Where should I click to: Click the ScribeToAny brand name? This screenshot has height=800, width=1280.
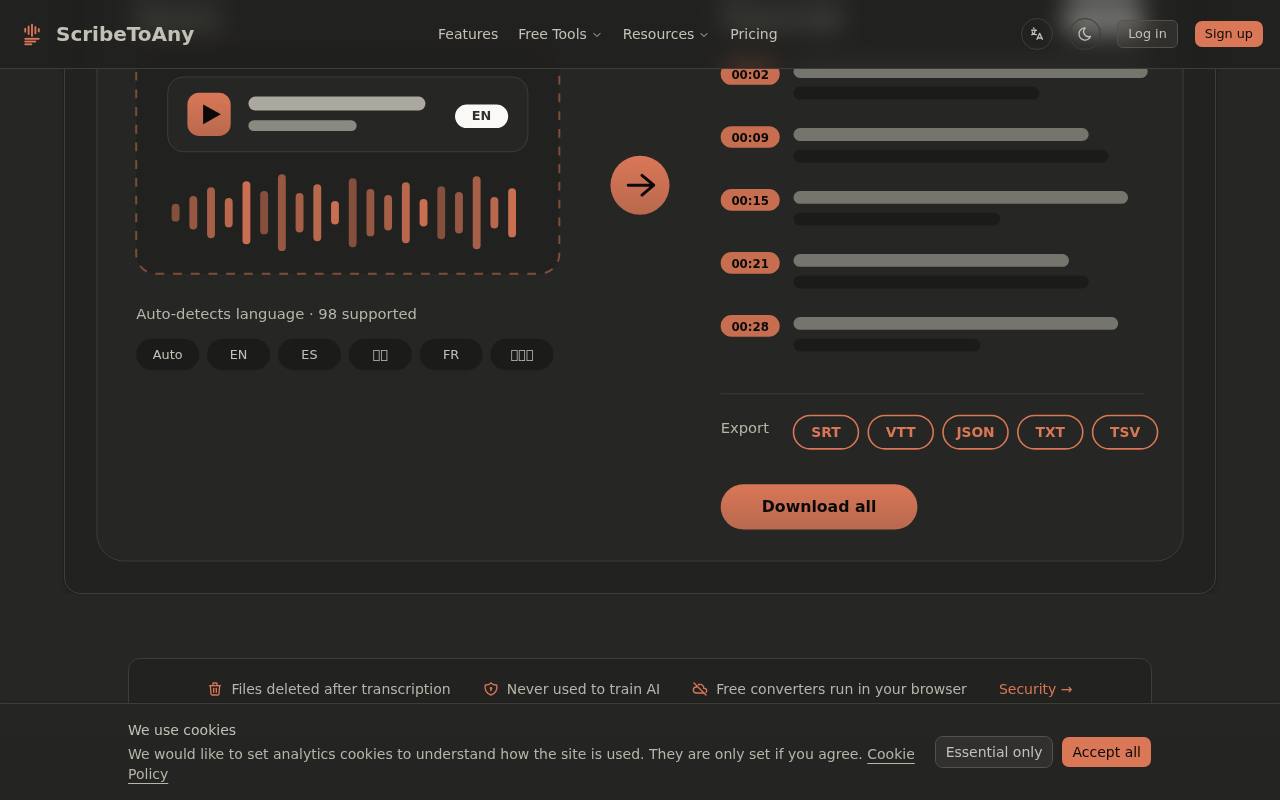(x=125, y=34)
